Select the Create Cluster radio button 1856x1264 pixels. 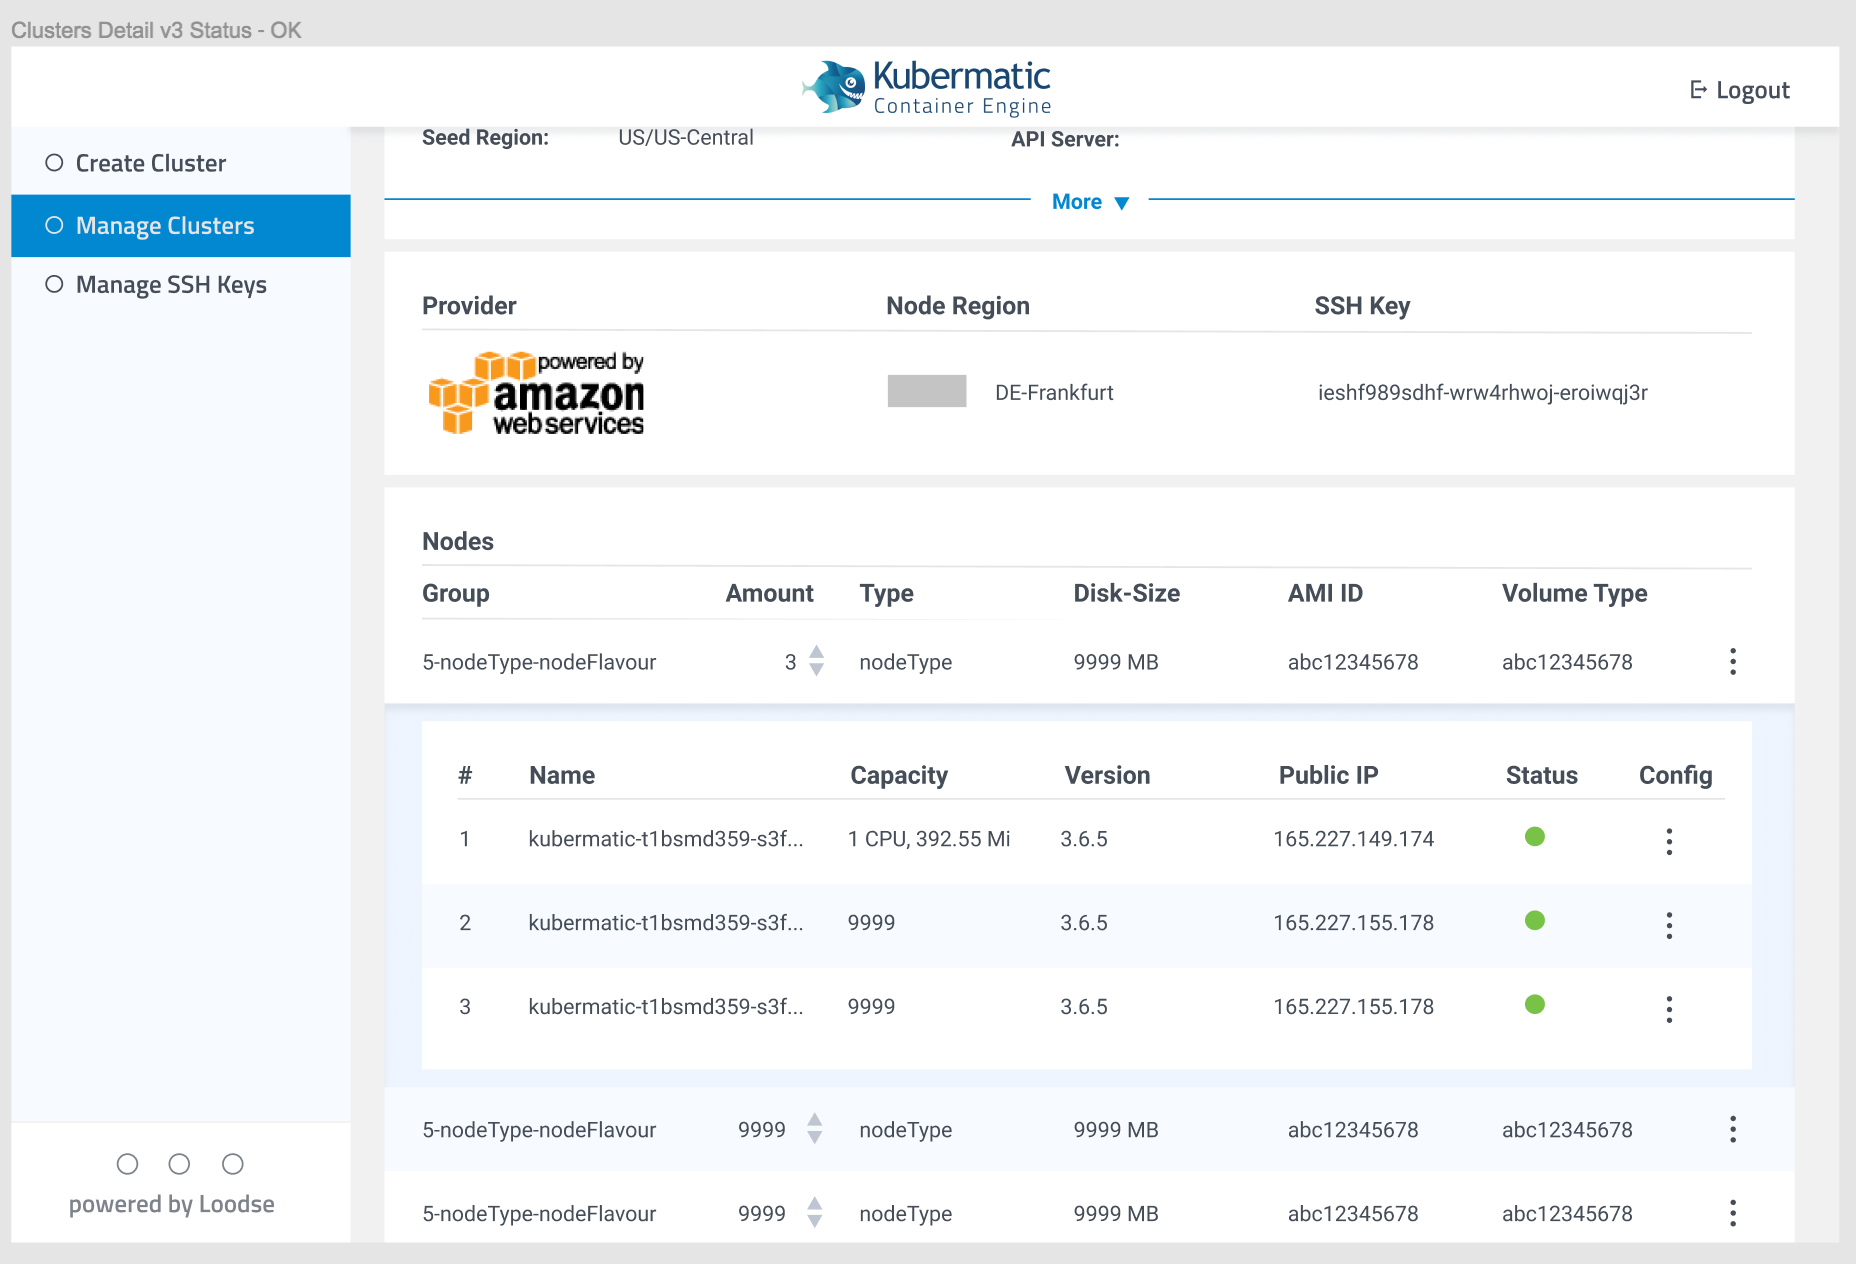pyautogui.click(x=53, y=162)
